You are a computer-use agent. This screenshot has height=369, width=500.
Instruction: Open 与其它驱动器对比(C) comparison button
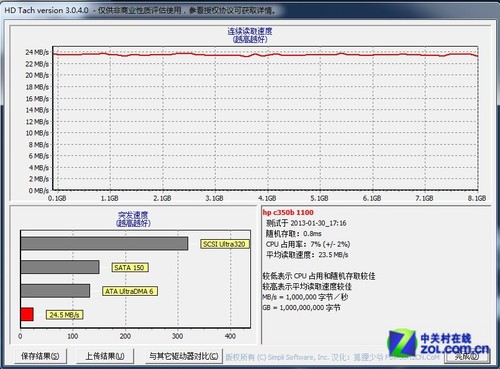coord(184,356)
